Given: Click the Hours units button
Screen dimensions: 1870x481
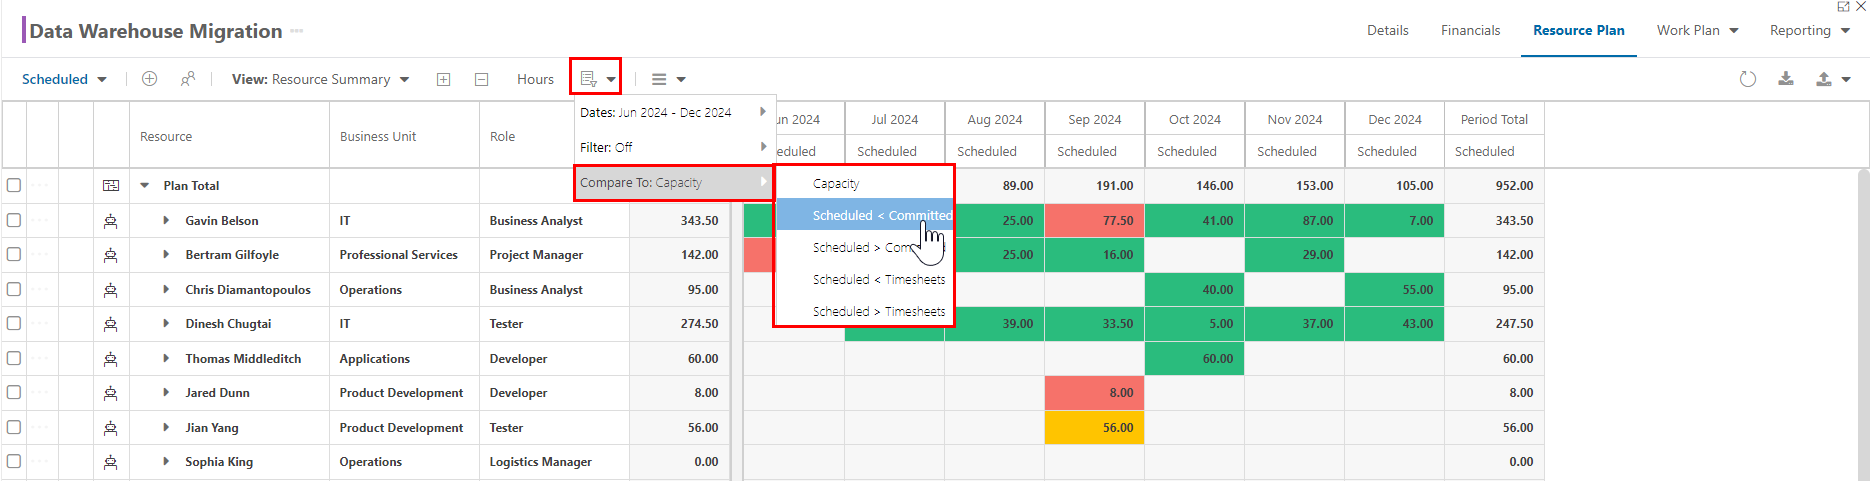Looking at the screenshot, I should point(535,79).
